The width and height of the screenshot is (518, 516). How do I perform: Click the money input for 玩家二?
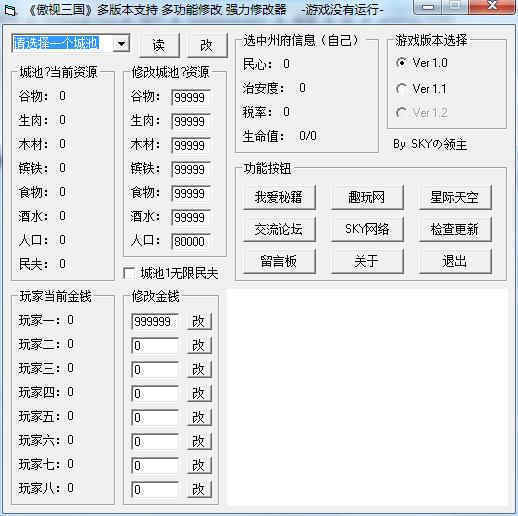[x=155, y=346]
